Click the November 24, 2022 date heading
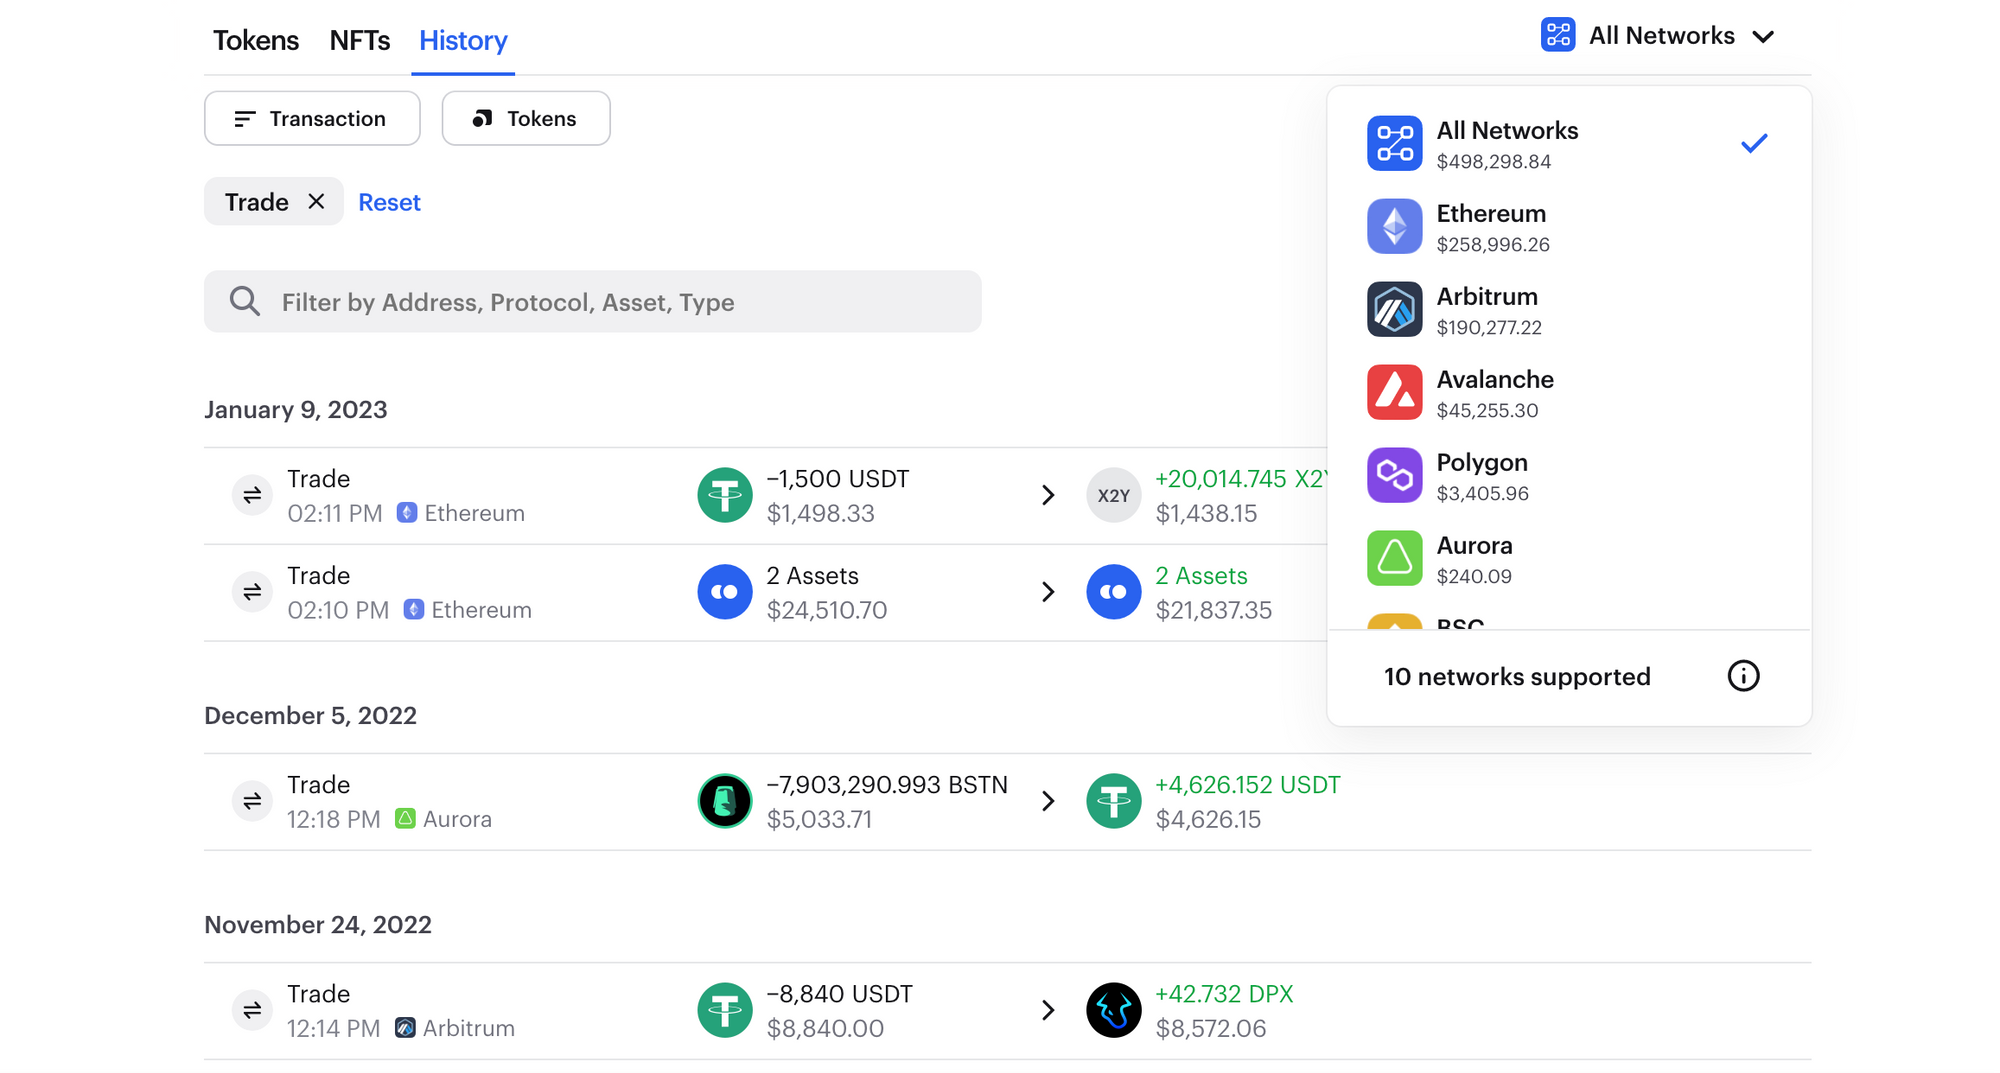 click(x=318, y=925)
